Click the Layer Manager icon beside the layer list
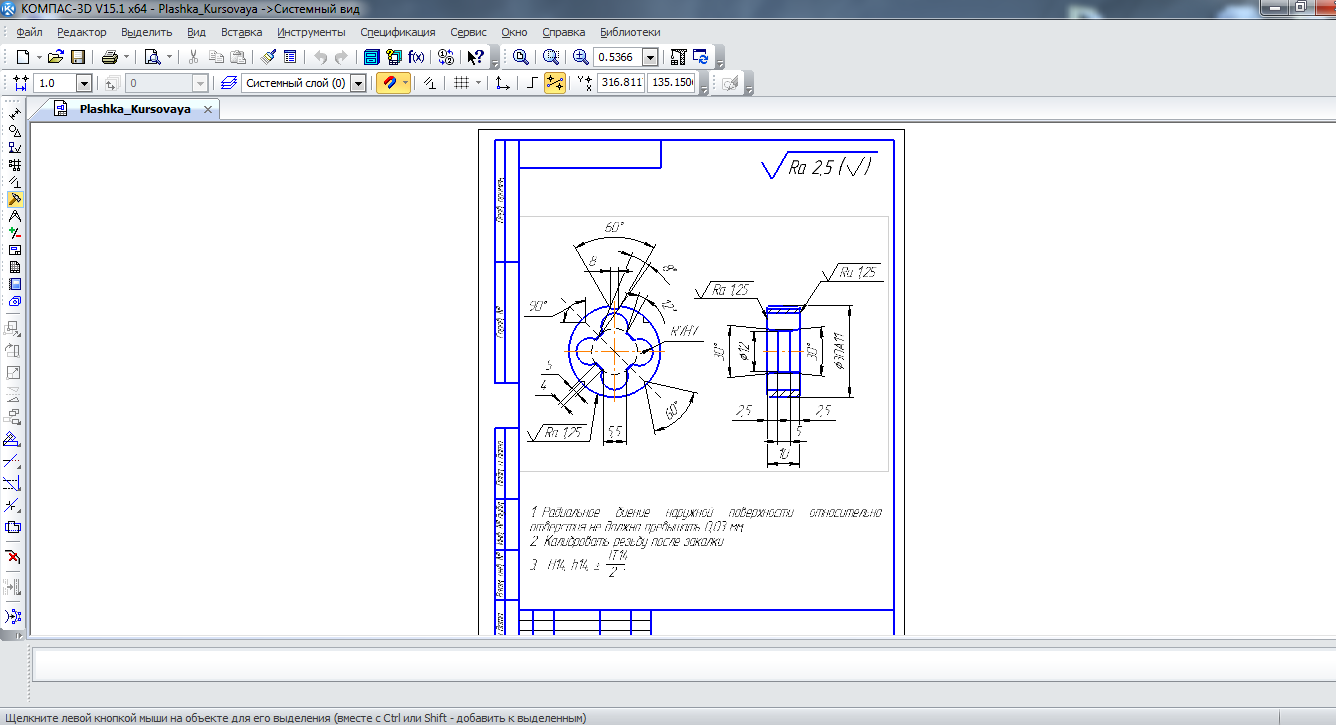Screen dimensions: 1336x725 (x=229, y=84)
